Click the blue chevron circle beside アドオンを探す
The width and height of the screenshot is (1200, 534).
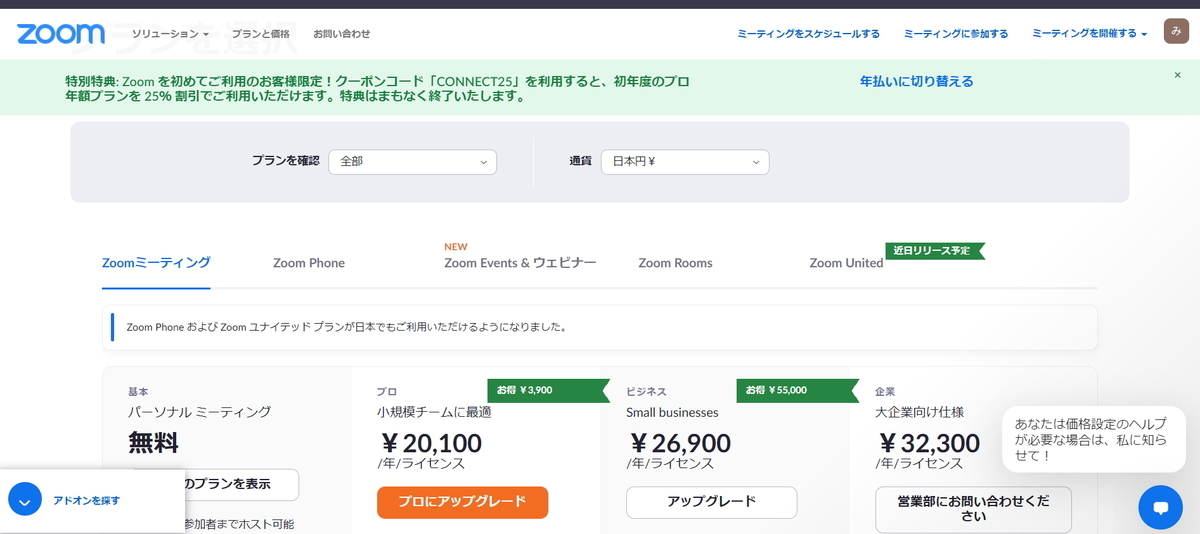[x=25, y=499]
